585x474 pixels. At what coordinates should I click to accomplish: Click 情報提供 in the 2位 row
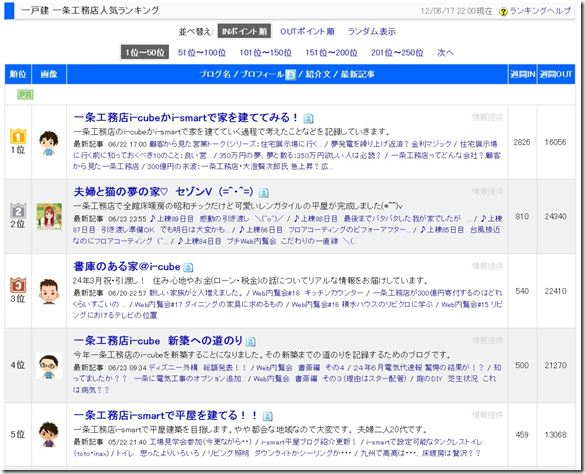[x=487, y=192]
